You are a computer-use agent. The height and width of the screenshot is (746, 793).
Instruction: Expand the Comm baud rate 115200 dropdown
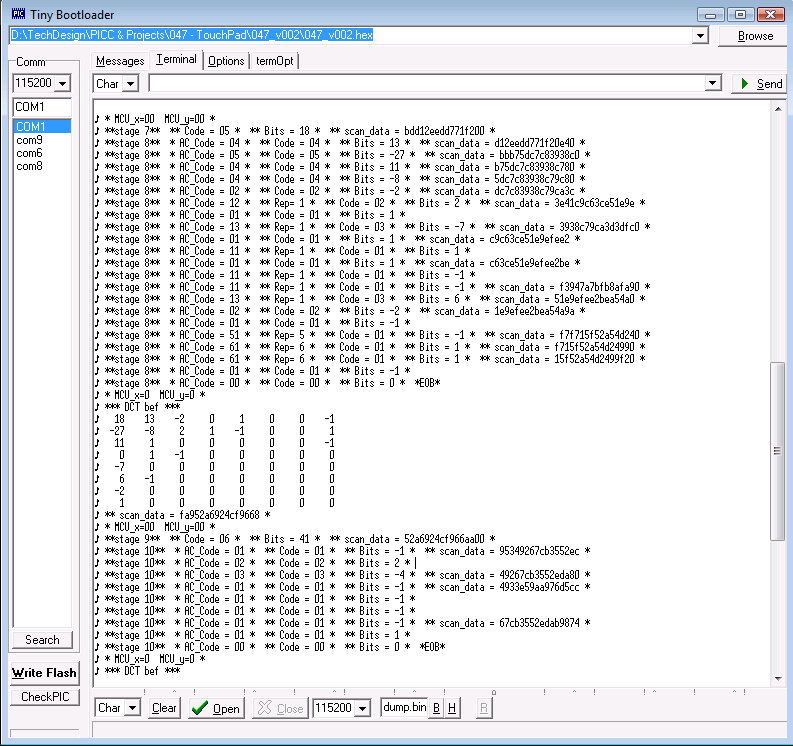click(x=63, y=83)
